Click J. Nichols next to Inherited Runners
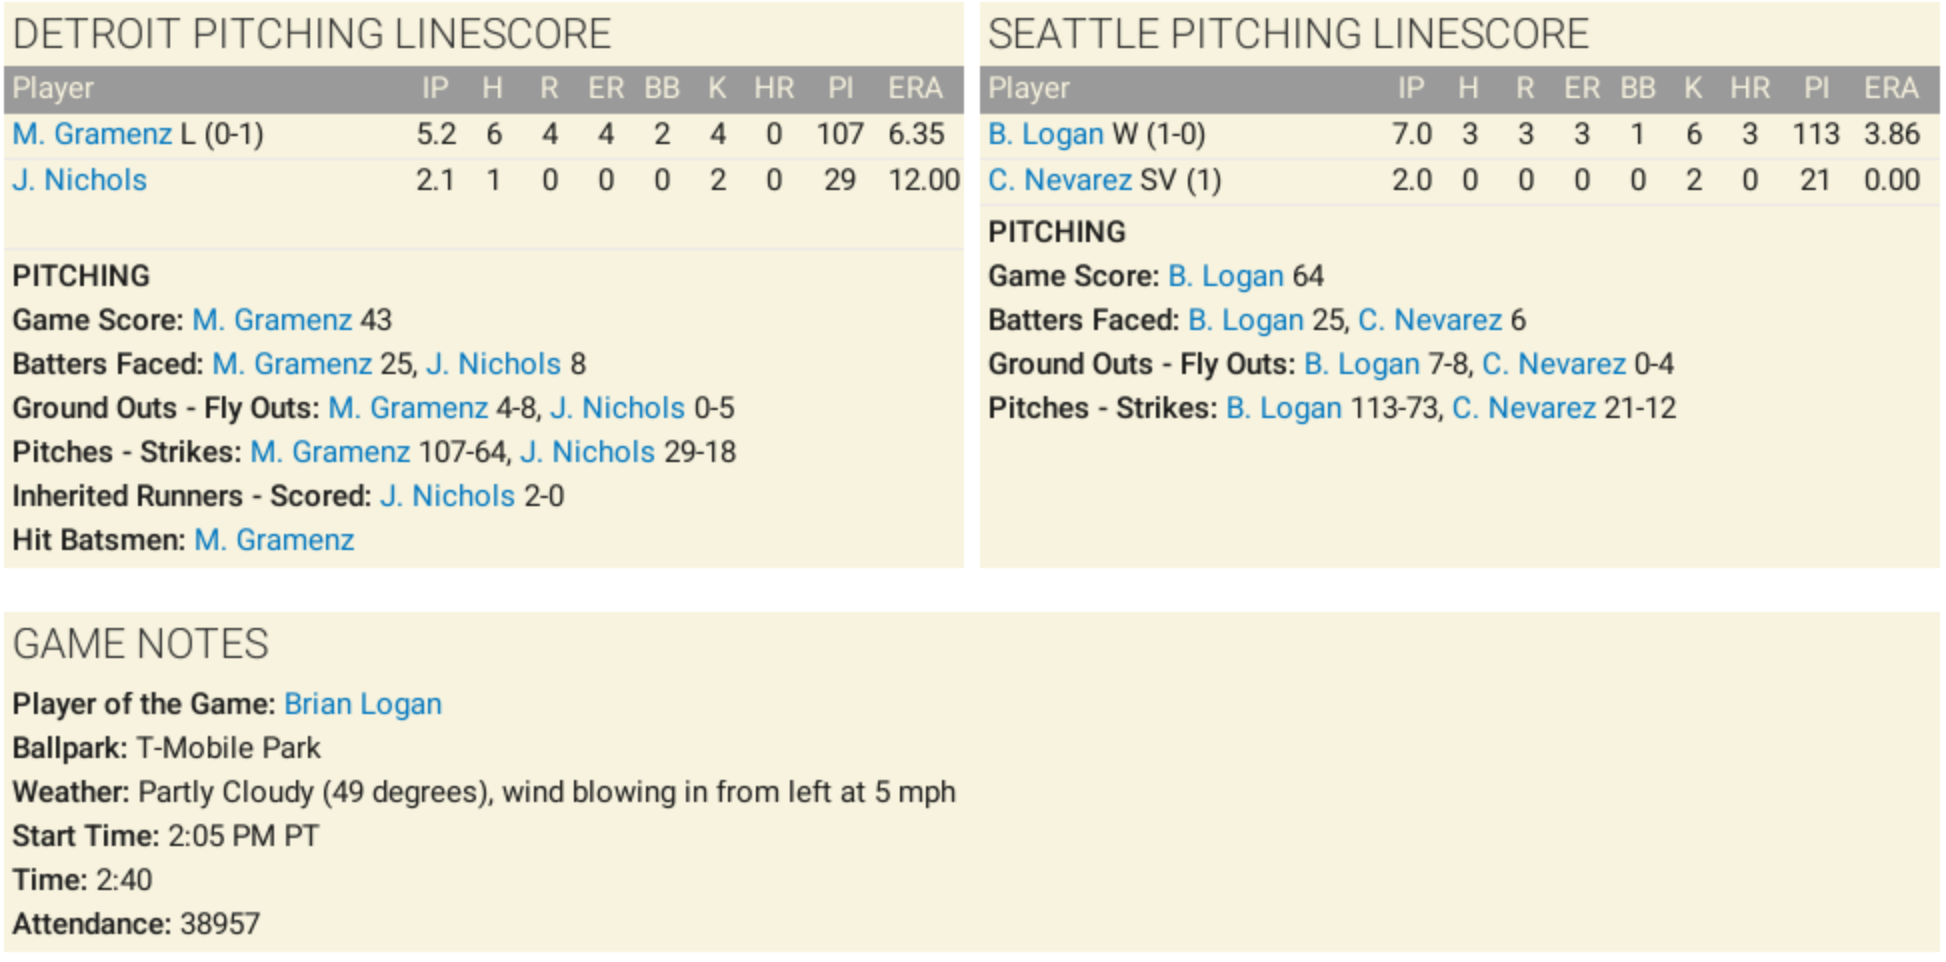The height and width of the screenshot is (962, 1946). [447, 496]
